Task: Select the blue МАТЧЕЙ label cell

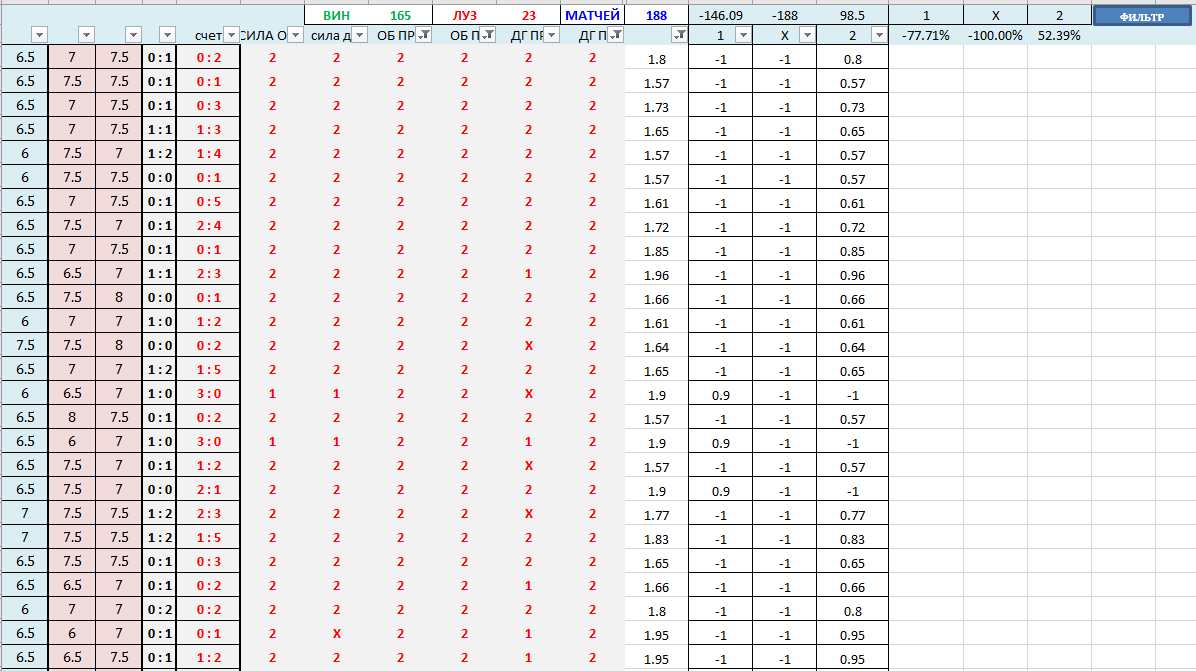Action: pos(593,15)
